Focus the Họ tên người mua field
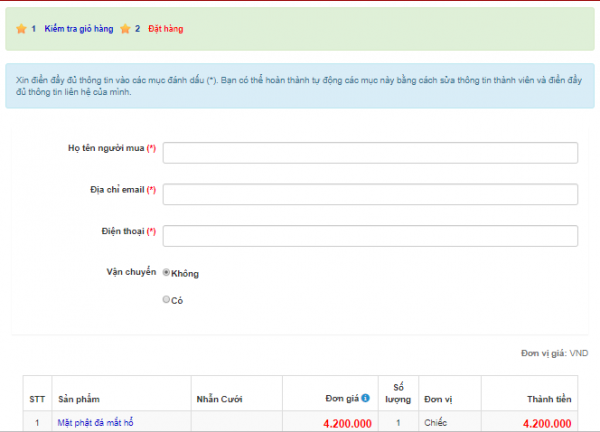 (x=370, y=153)
